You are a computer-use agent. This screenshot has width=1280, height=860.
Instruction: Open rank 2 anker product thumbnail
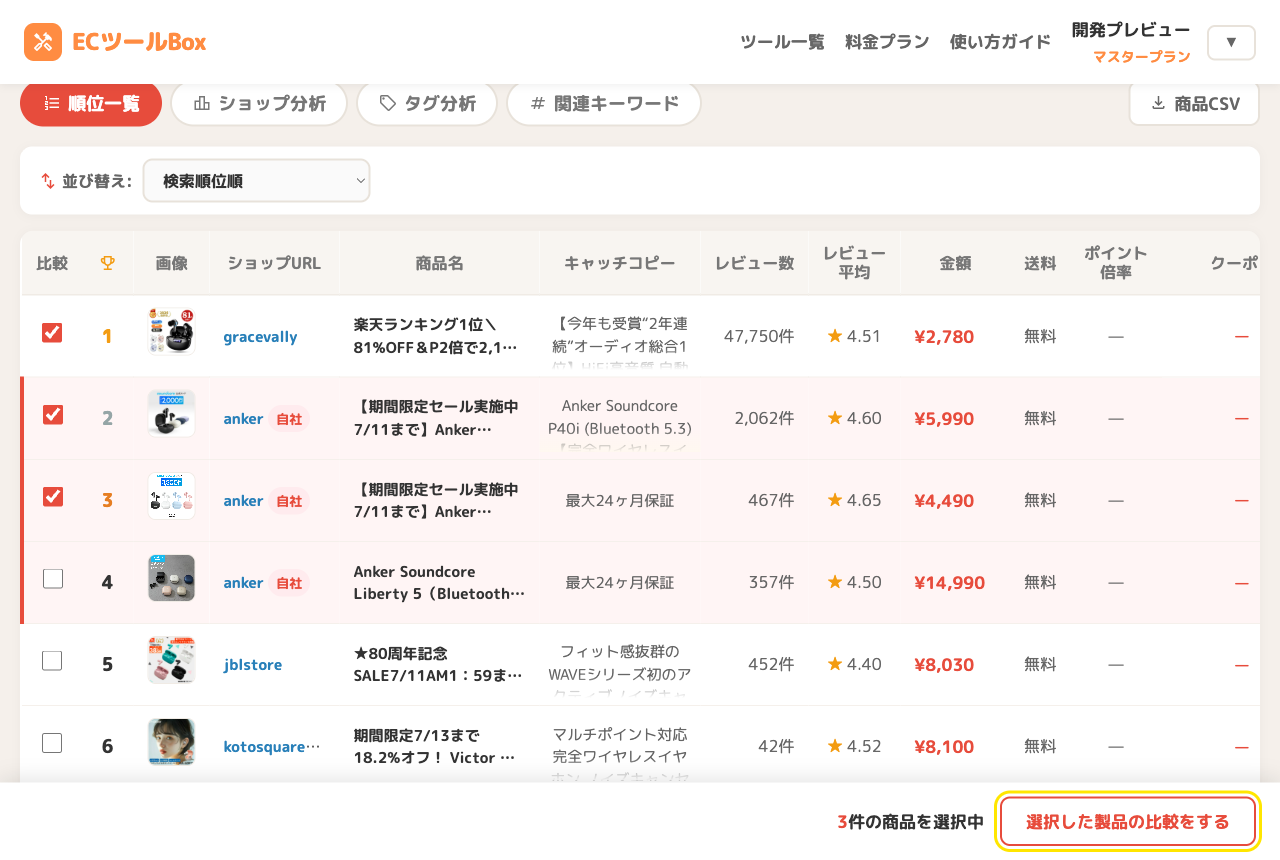171,414
